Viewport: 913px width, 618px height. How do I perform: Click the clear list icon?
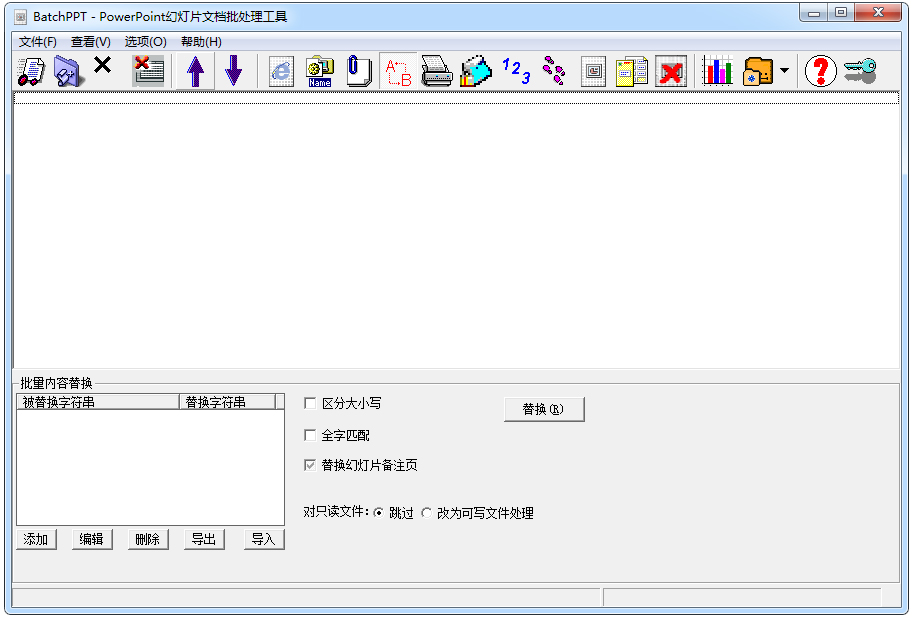(x=148, y=71)
